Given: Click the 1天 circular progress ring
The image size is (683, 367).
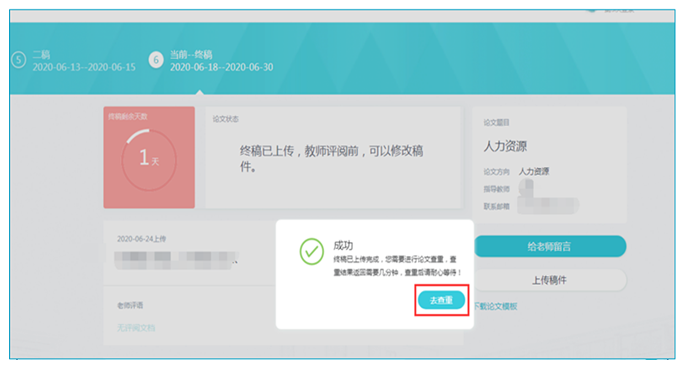Looking at the screenshot, I should tap(149, 160).
